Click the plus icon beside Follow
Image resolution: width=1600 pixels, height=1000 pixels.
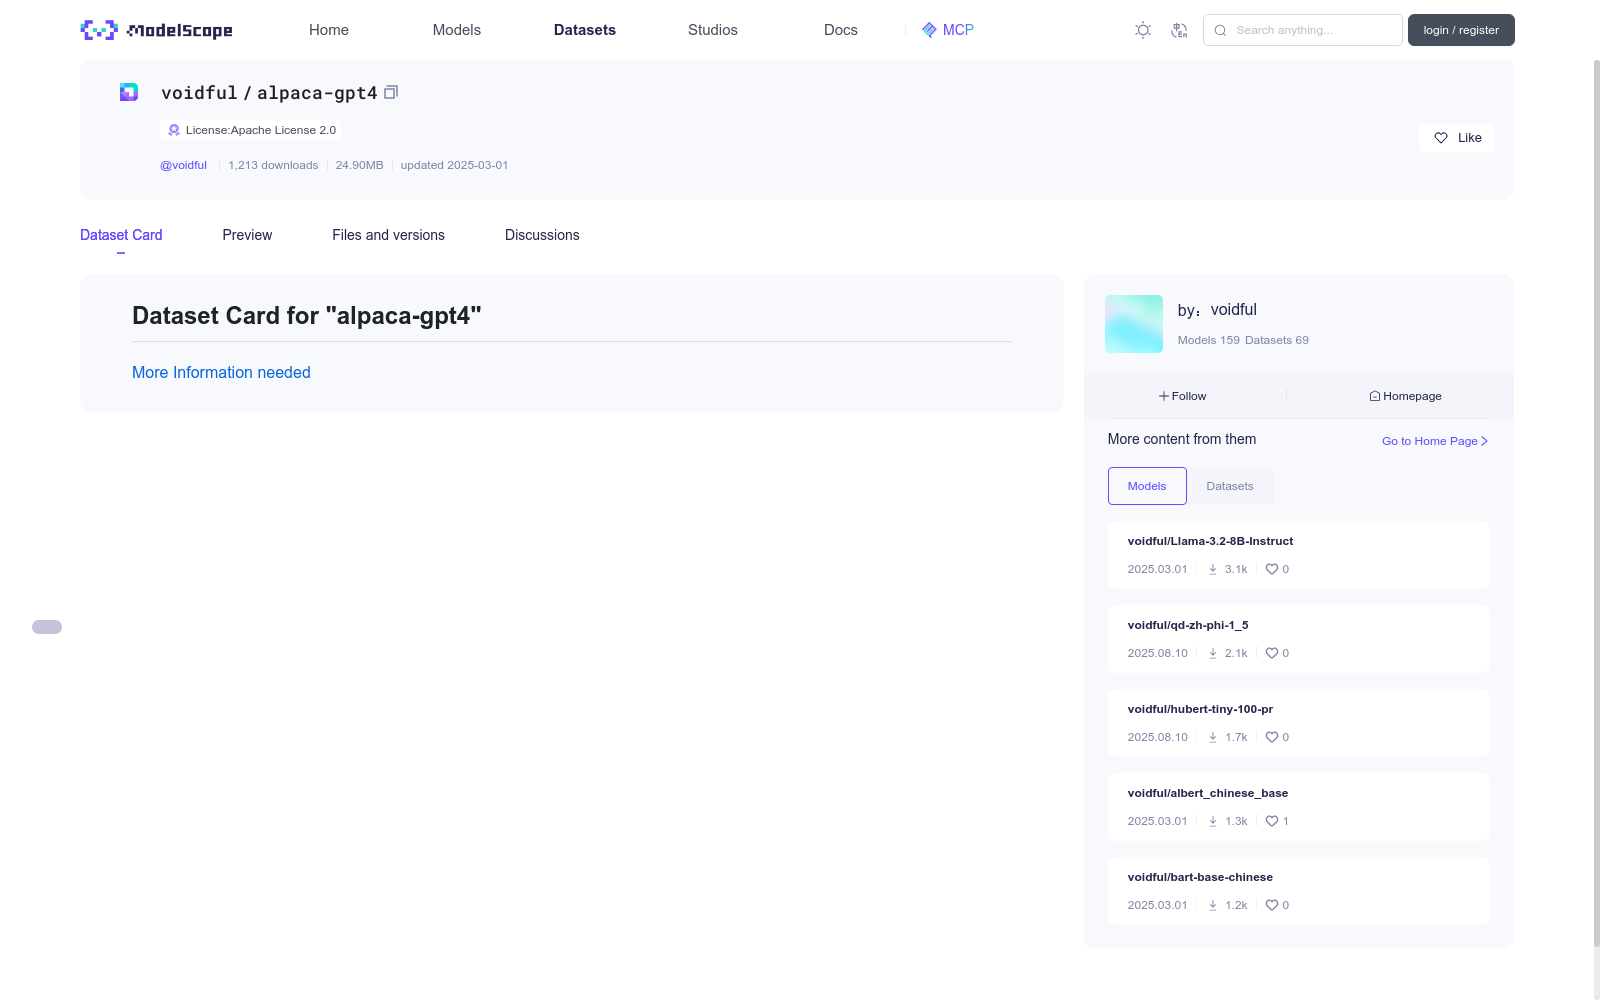[x=1164, y=396]
